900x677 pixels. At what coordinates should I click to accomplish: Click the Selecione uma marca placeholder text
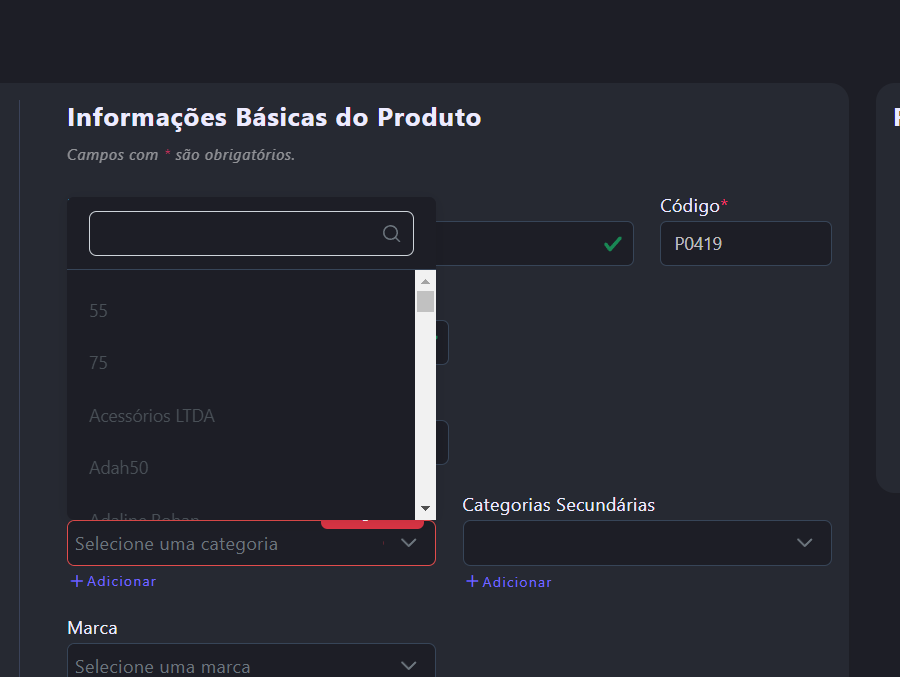pos(162,666)
